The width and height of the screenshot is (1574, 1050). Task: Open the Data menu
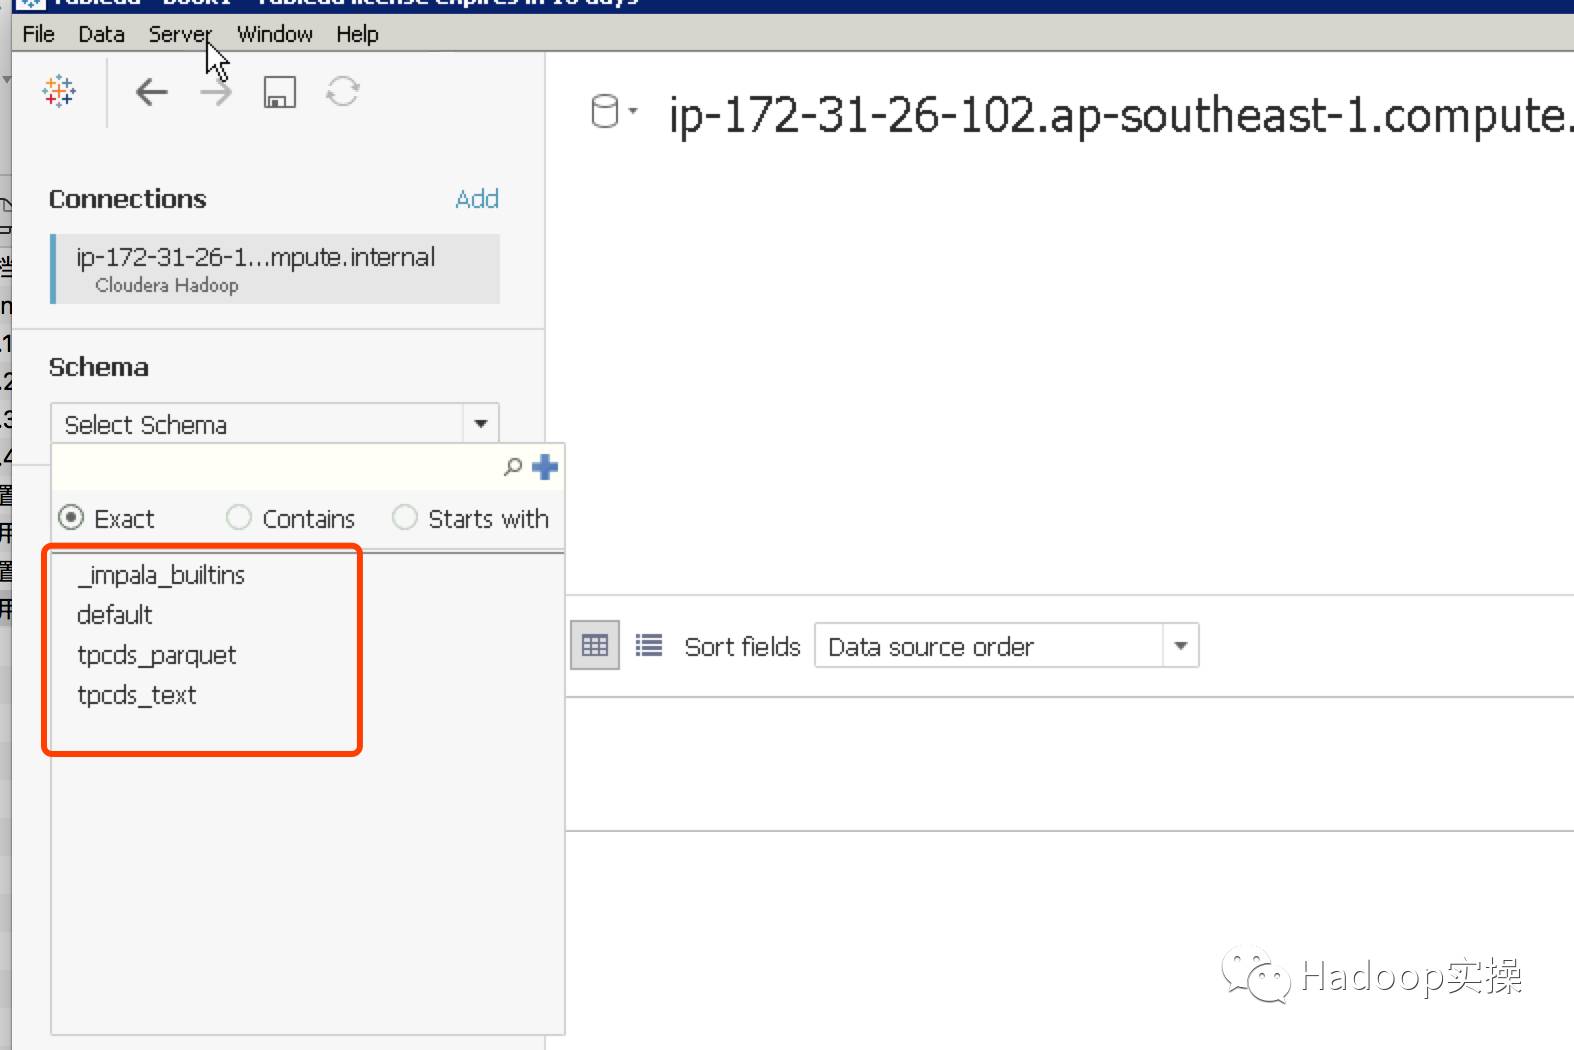pyautogui.click(x=101, y=34)
